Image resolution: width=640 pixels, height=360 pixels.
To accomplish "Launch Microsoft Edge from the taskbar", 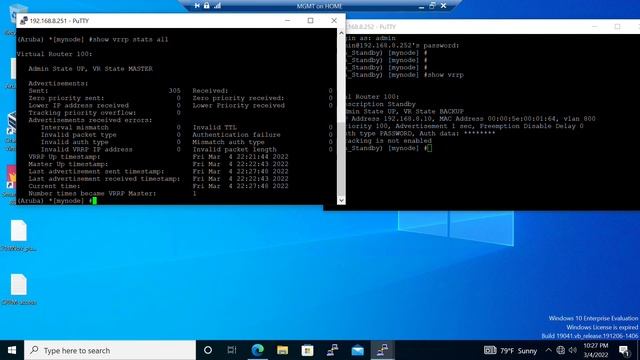I will [258, 350].
